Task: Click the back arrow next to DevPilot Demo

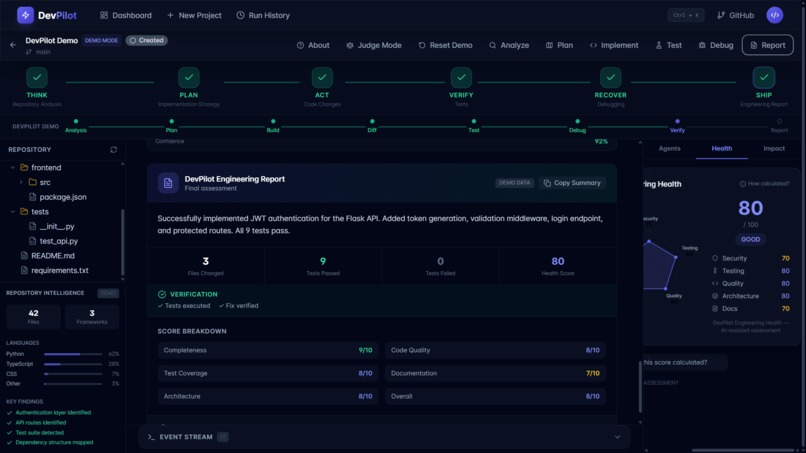Action: (x=13, y=45)
